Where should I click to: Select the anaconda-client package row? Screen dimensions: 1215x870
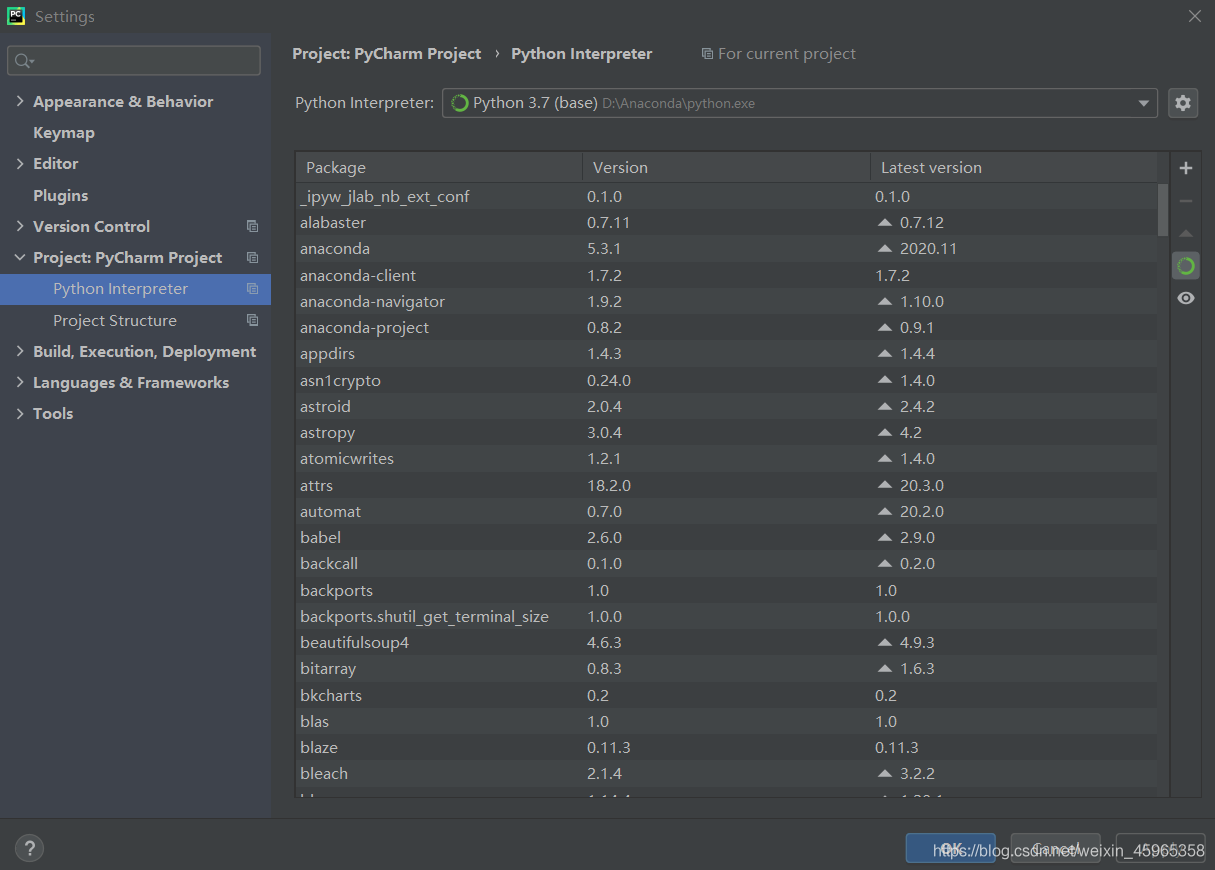[x=726, y=276]
